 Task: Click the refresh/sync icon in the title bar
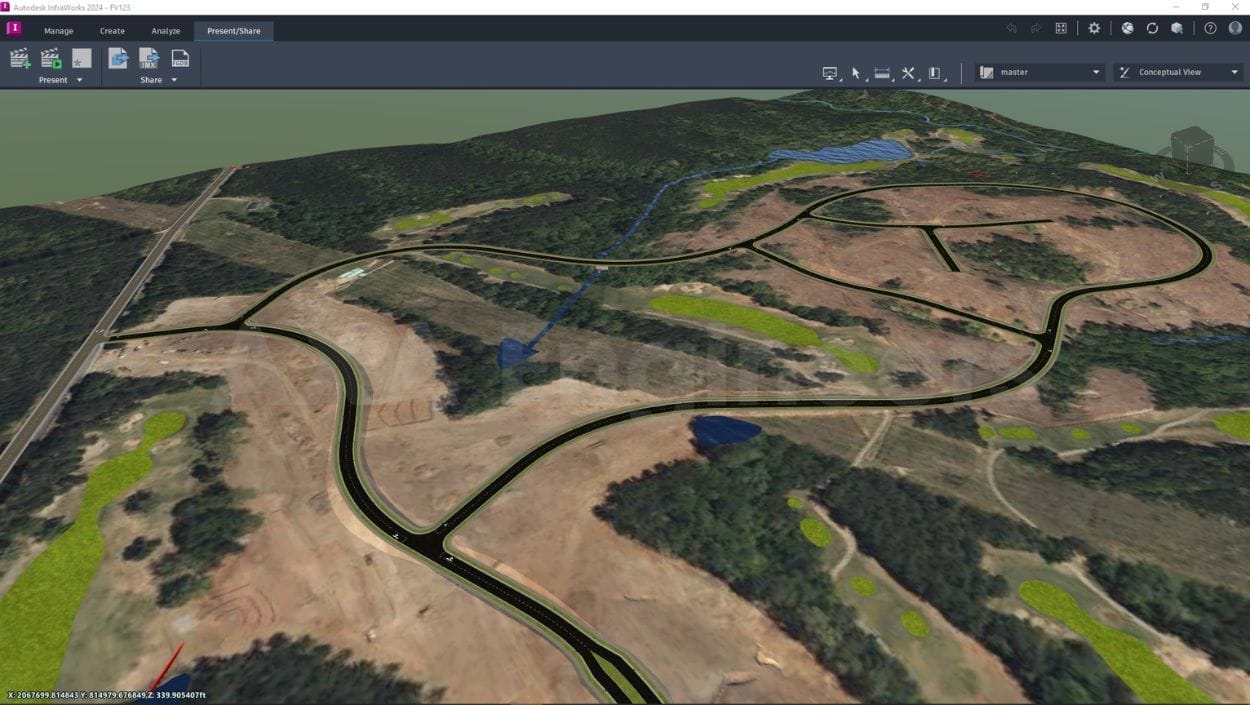click(1153, 28)
